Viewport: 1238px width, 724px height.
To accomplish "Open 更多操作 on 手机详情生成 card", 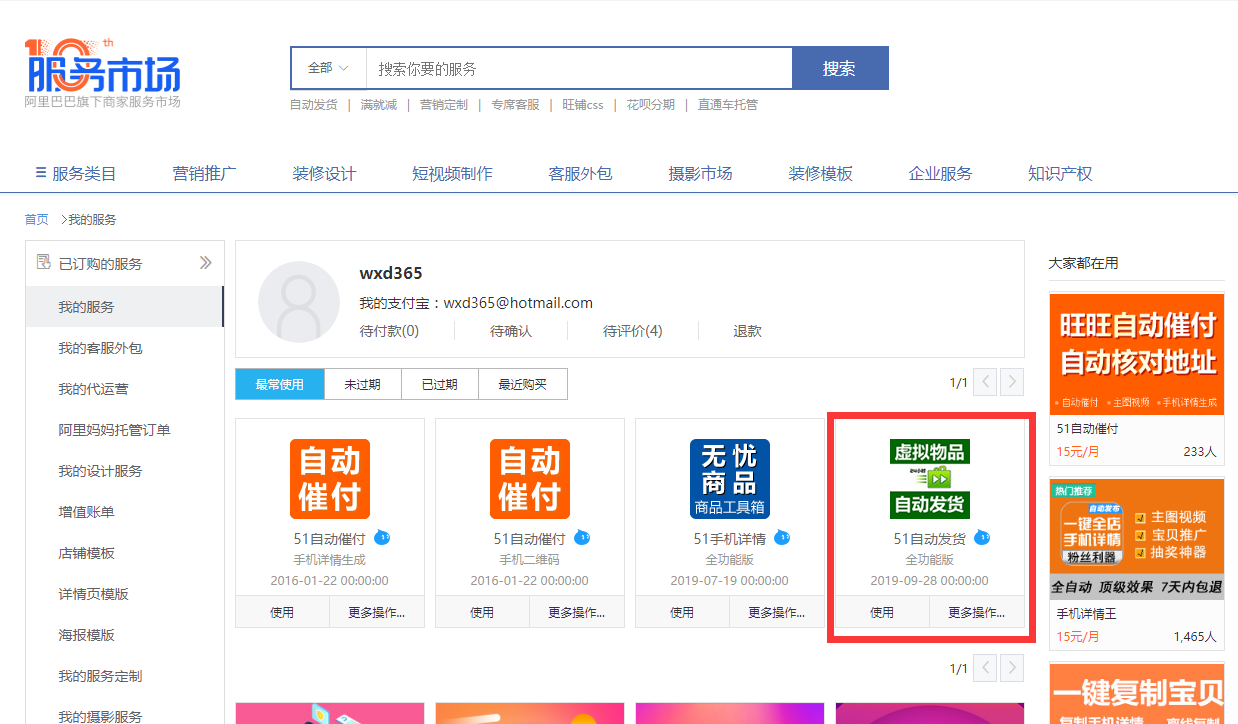I will coord(377,612).
